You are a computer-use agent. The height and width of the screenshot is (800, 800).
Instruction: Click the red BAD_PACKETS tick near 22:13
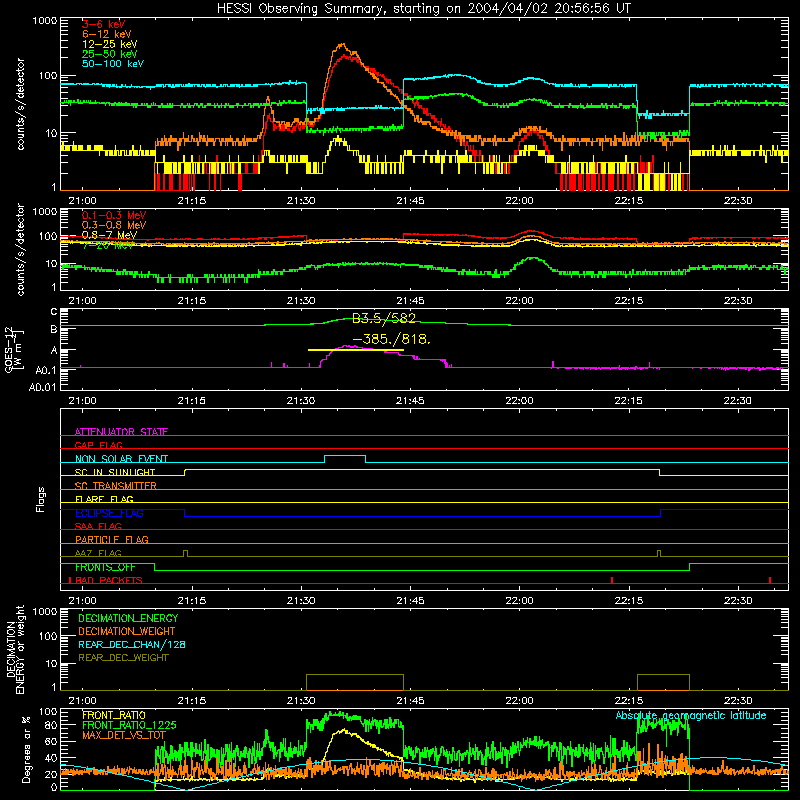(x=612, y=580)
